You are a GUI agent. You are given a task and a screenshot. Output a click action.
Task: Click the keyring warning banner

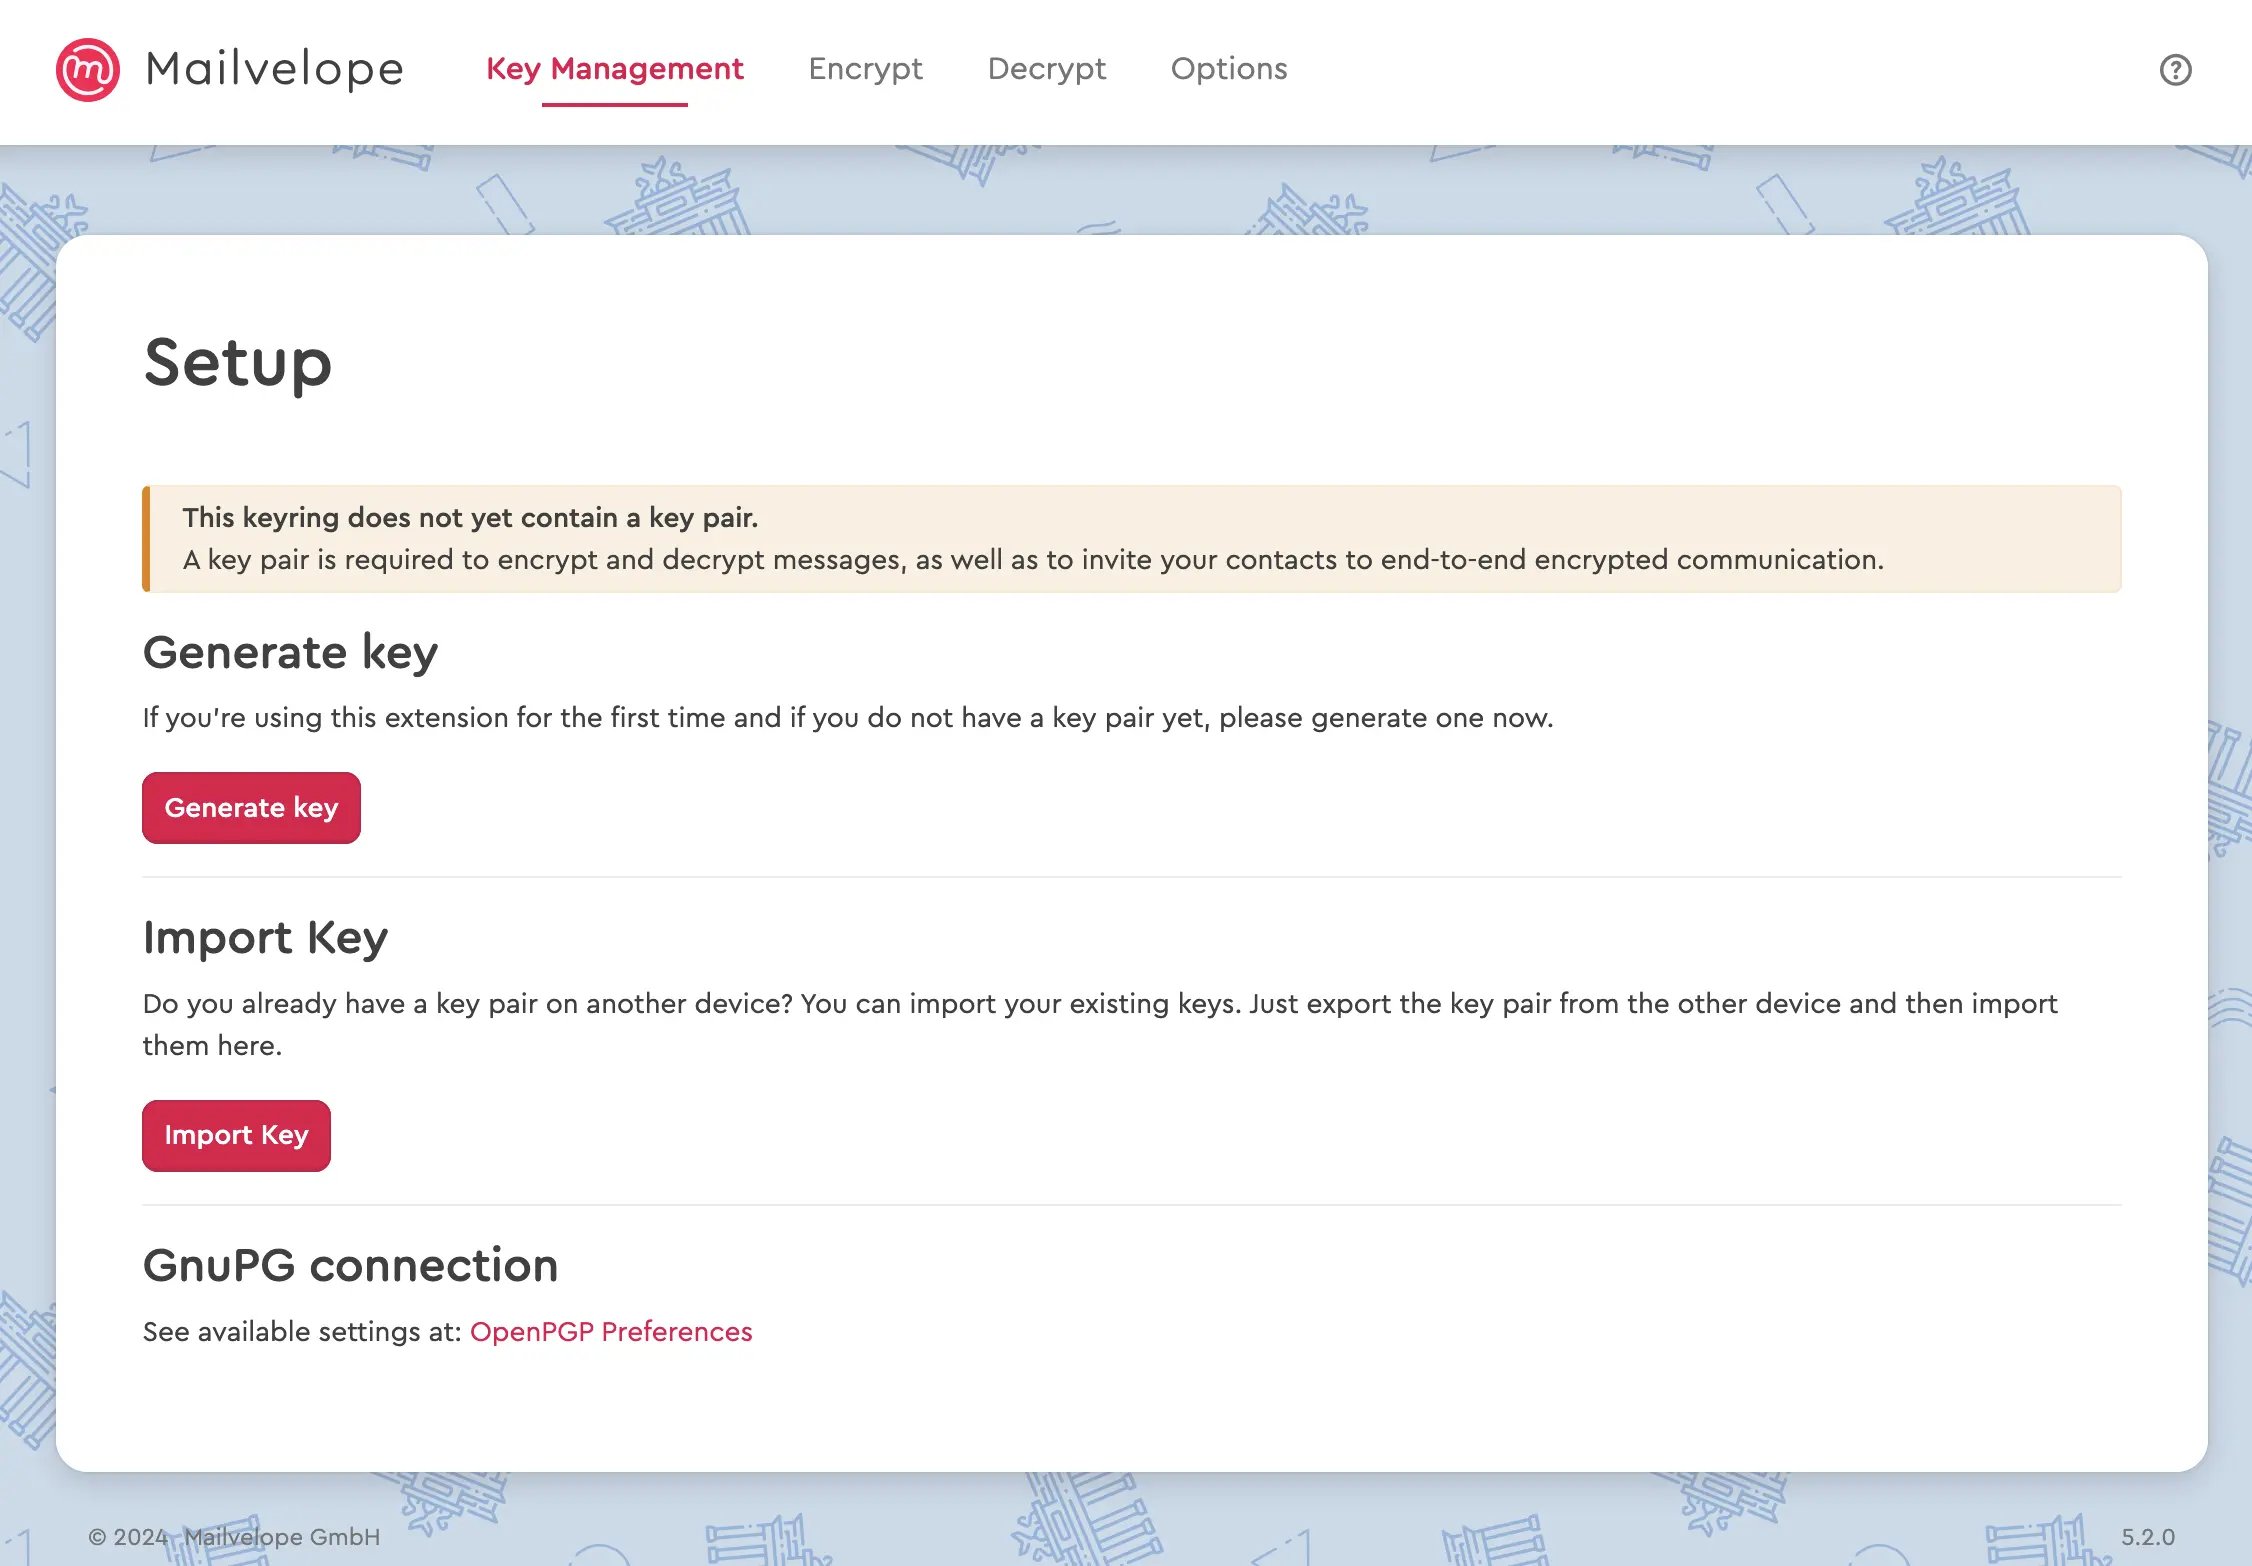click(1130, 539)
